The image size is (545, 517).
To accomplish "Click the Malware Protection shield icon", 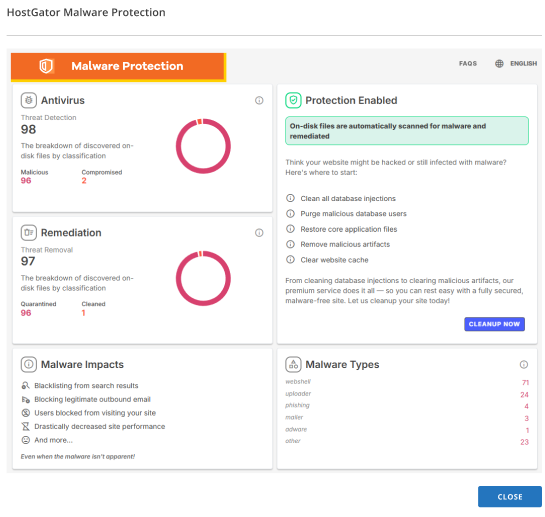I will point(46,66).
